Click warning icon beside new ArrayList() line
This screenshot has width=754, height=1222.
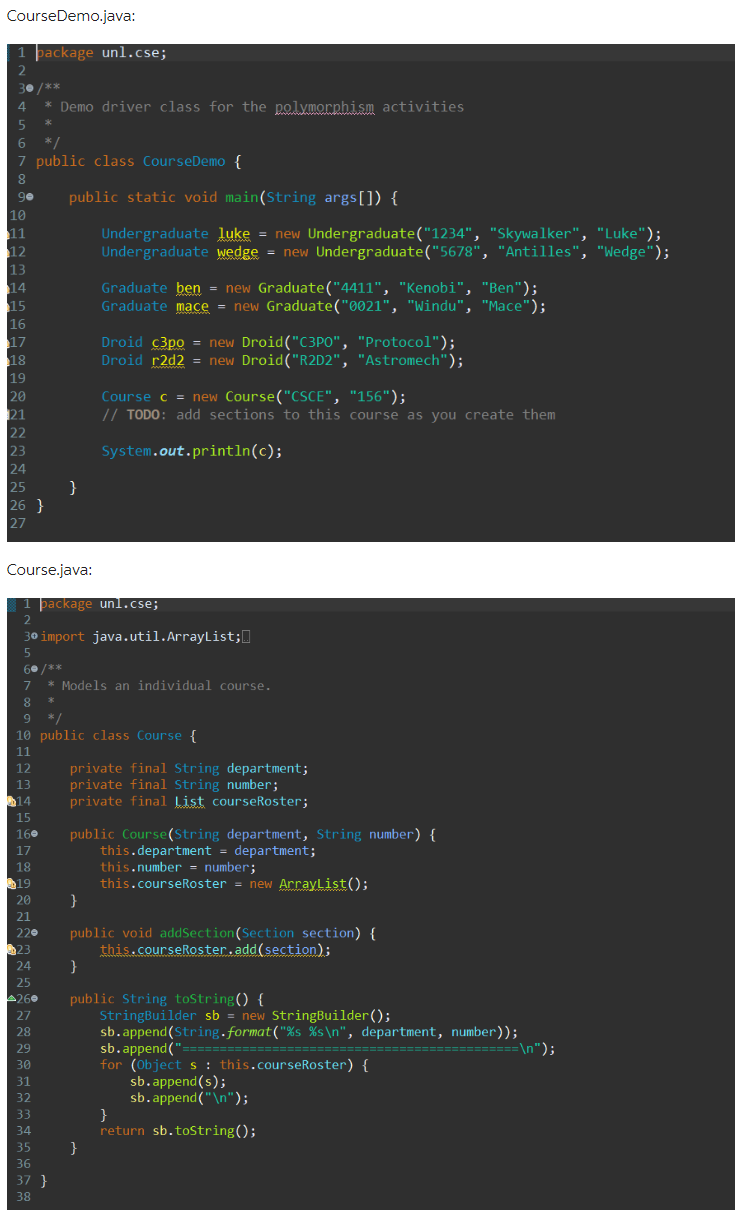click(11, 883)
